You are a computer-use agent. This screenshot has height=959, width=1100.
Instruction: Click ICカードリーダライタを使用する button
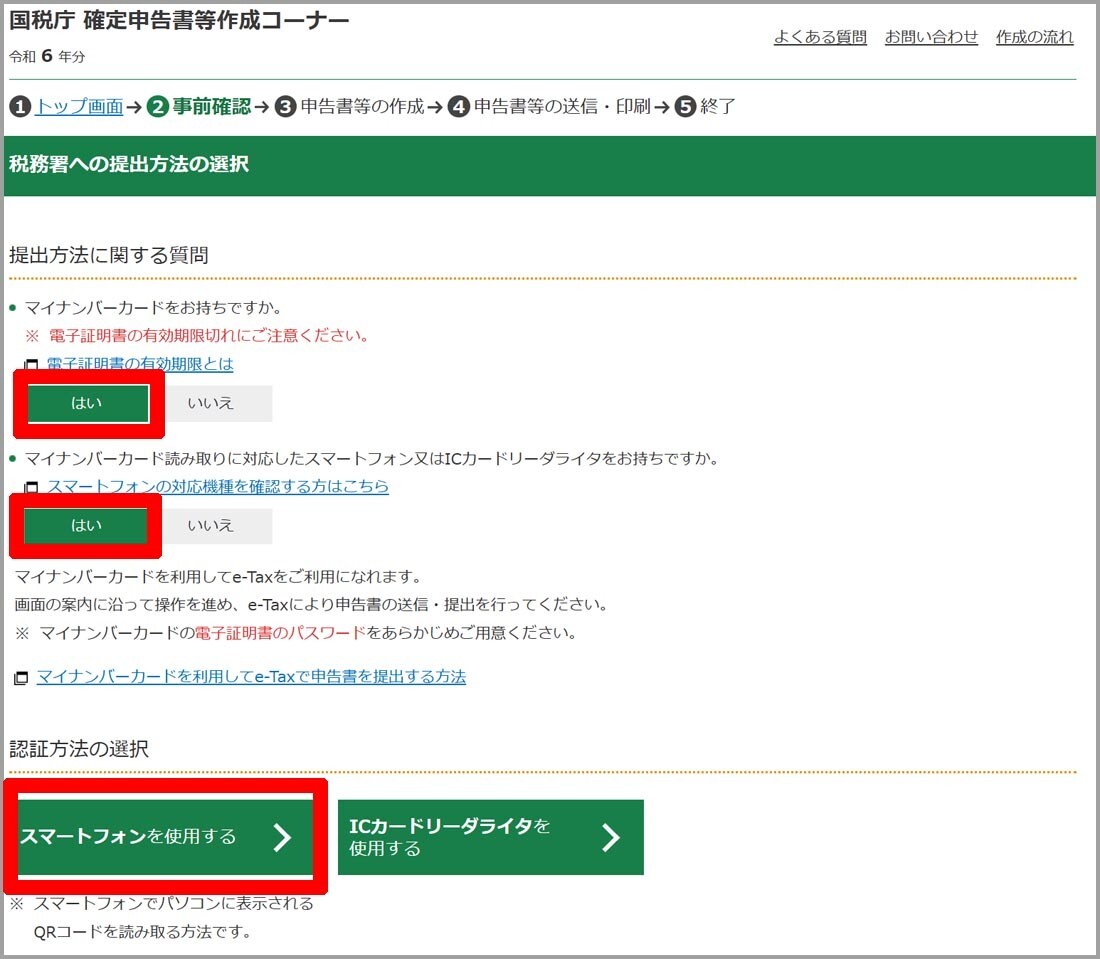(x=490, y=837)
